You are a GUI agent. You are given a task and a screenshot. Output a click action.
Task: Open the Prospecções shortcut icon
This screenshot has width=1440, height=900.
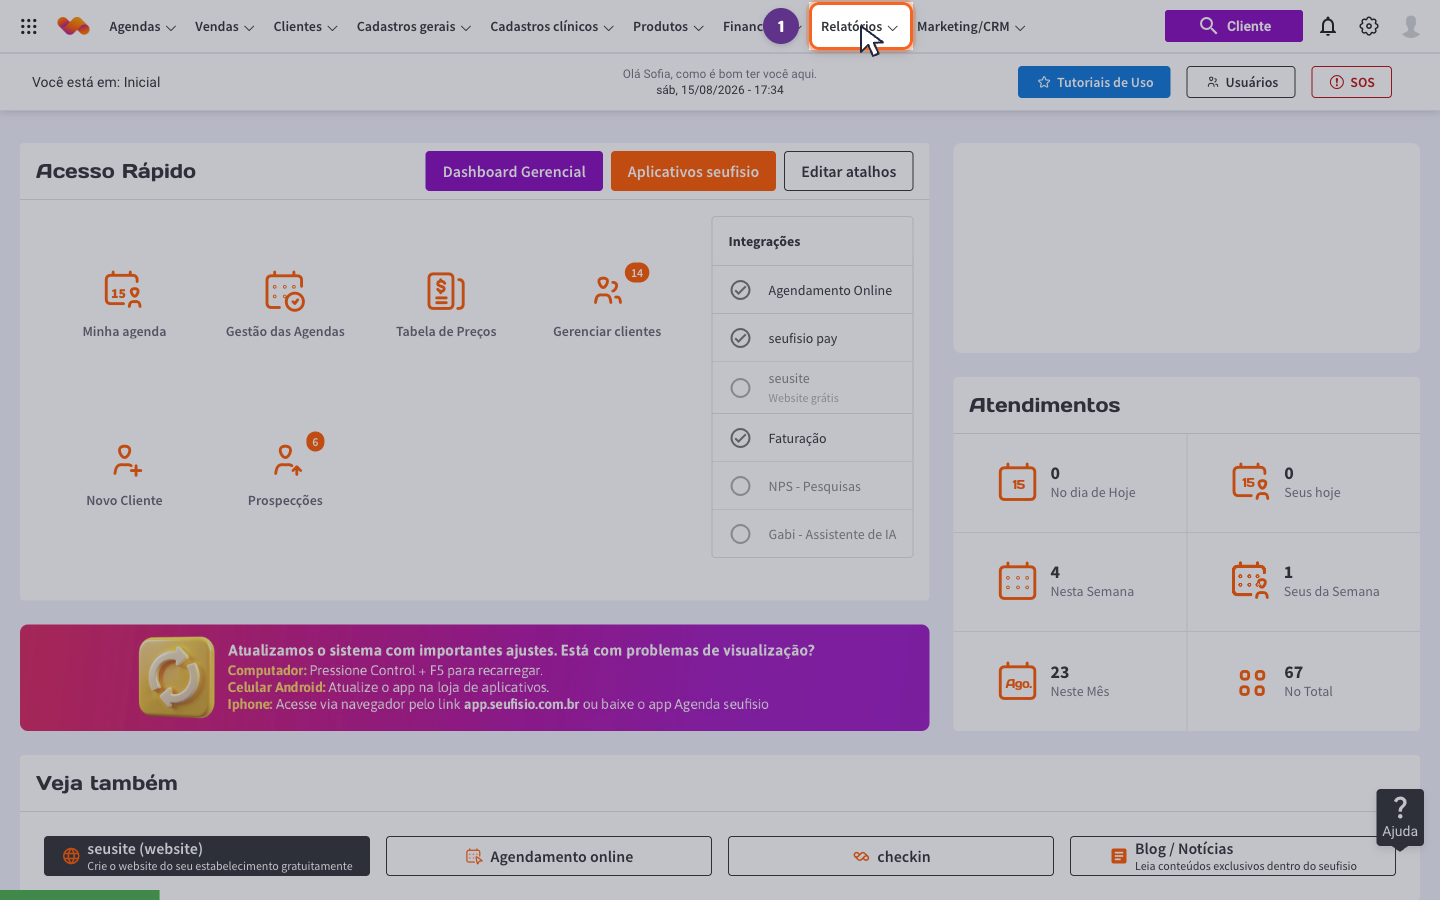[288, 460]
